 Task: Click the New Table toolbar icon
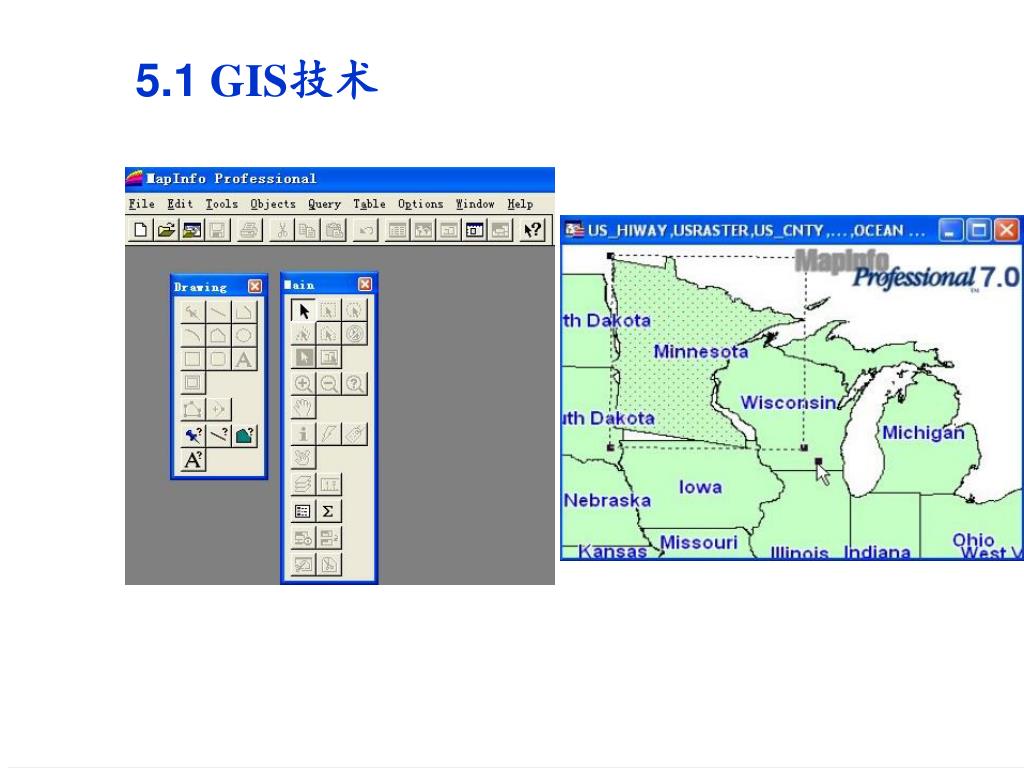coord(140,230)
